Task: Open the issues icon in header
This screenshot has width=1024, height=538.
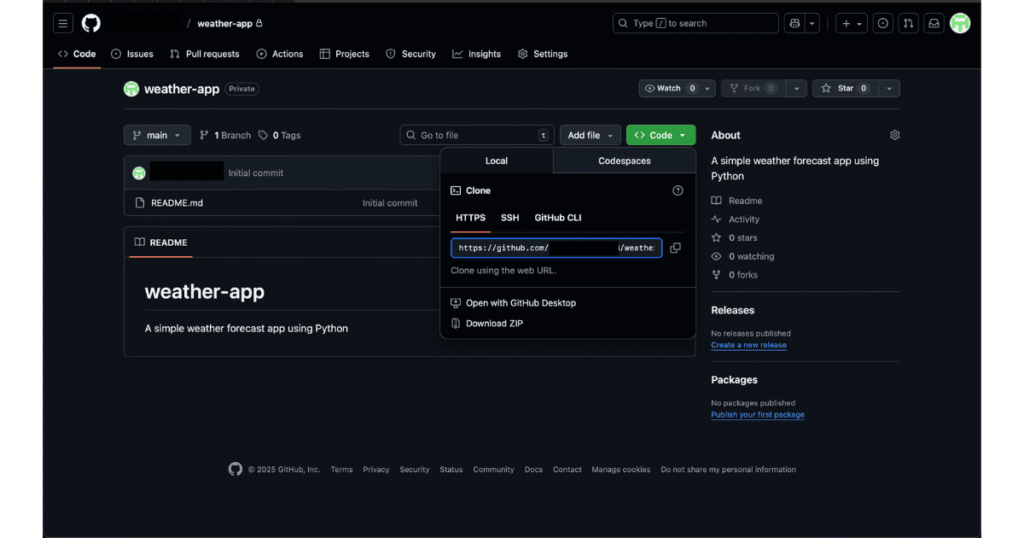Action: point(883,23)
